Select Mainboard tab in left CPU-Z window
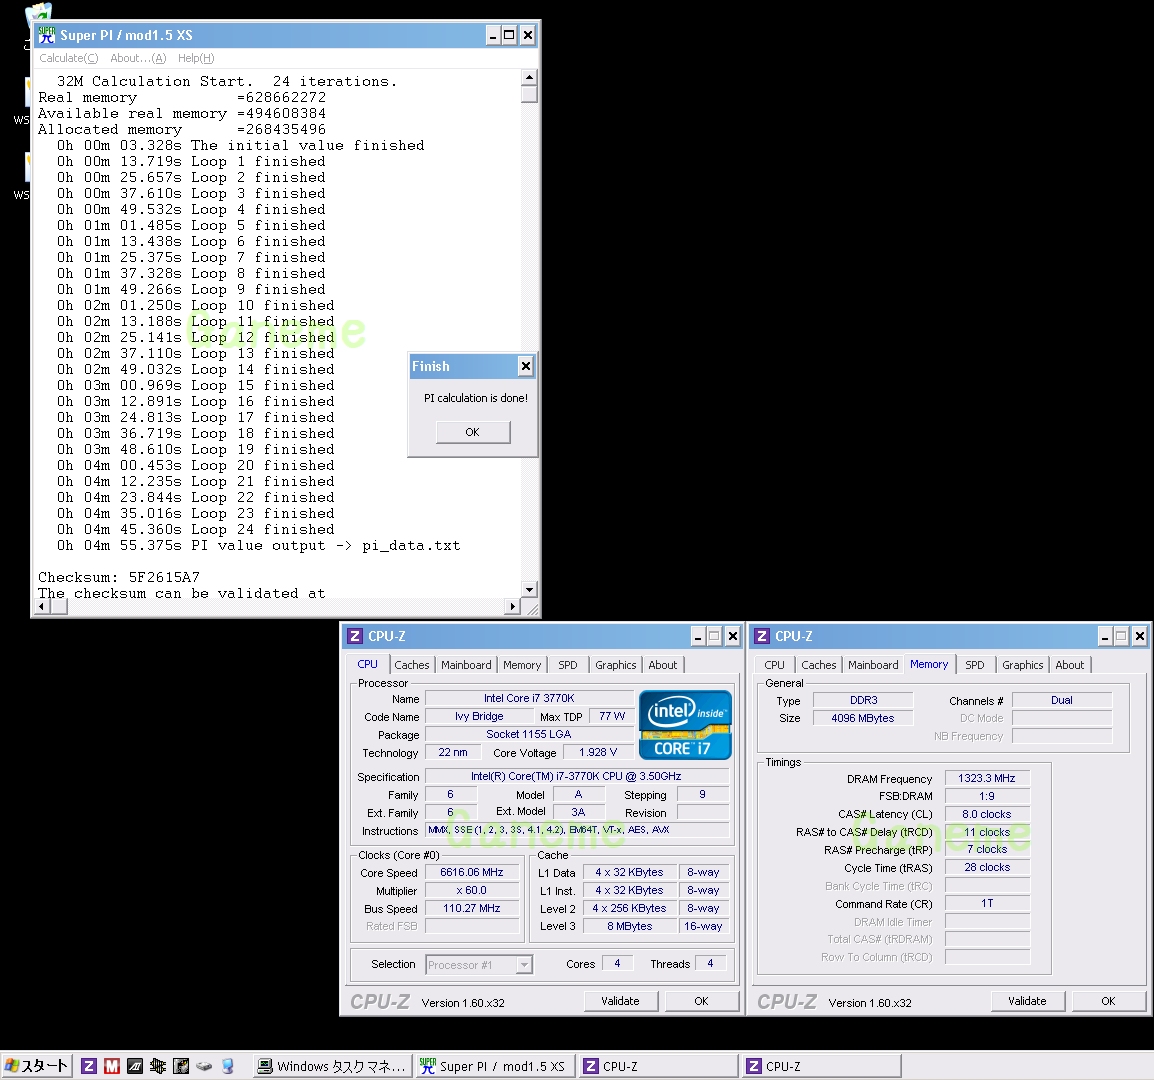The height and width of the screenshot is (1080, 1154). pyautogui.click(x=466, y=665)
